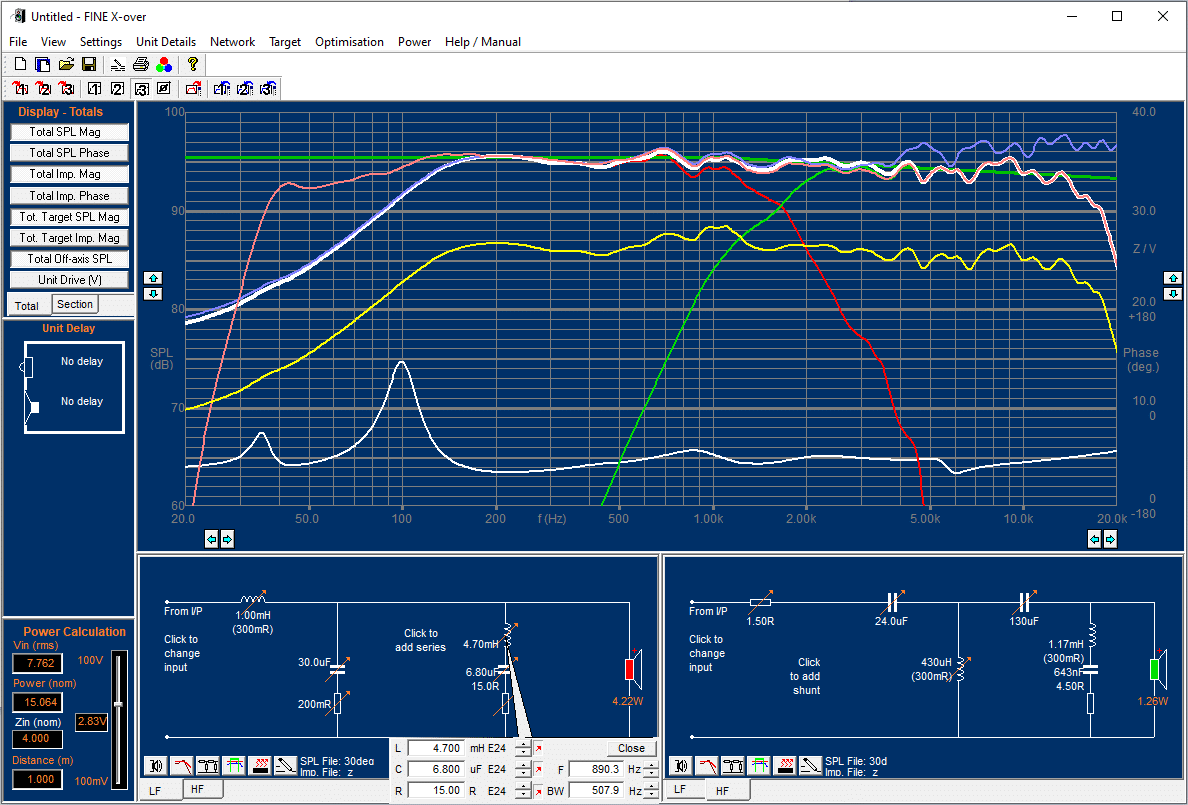Screen dimensions: 1188x805
Task: Toggle Total Off-axis SPL display
Action: pos(69,259)
